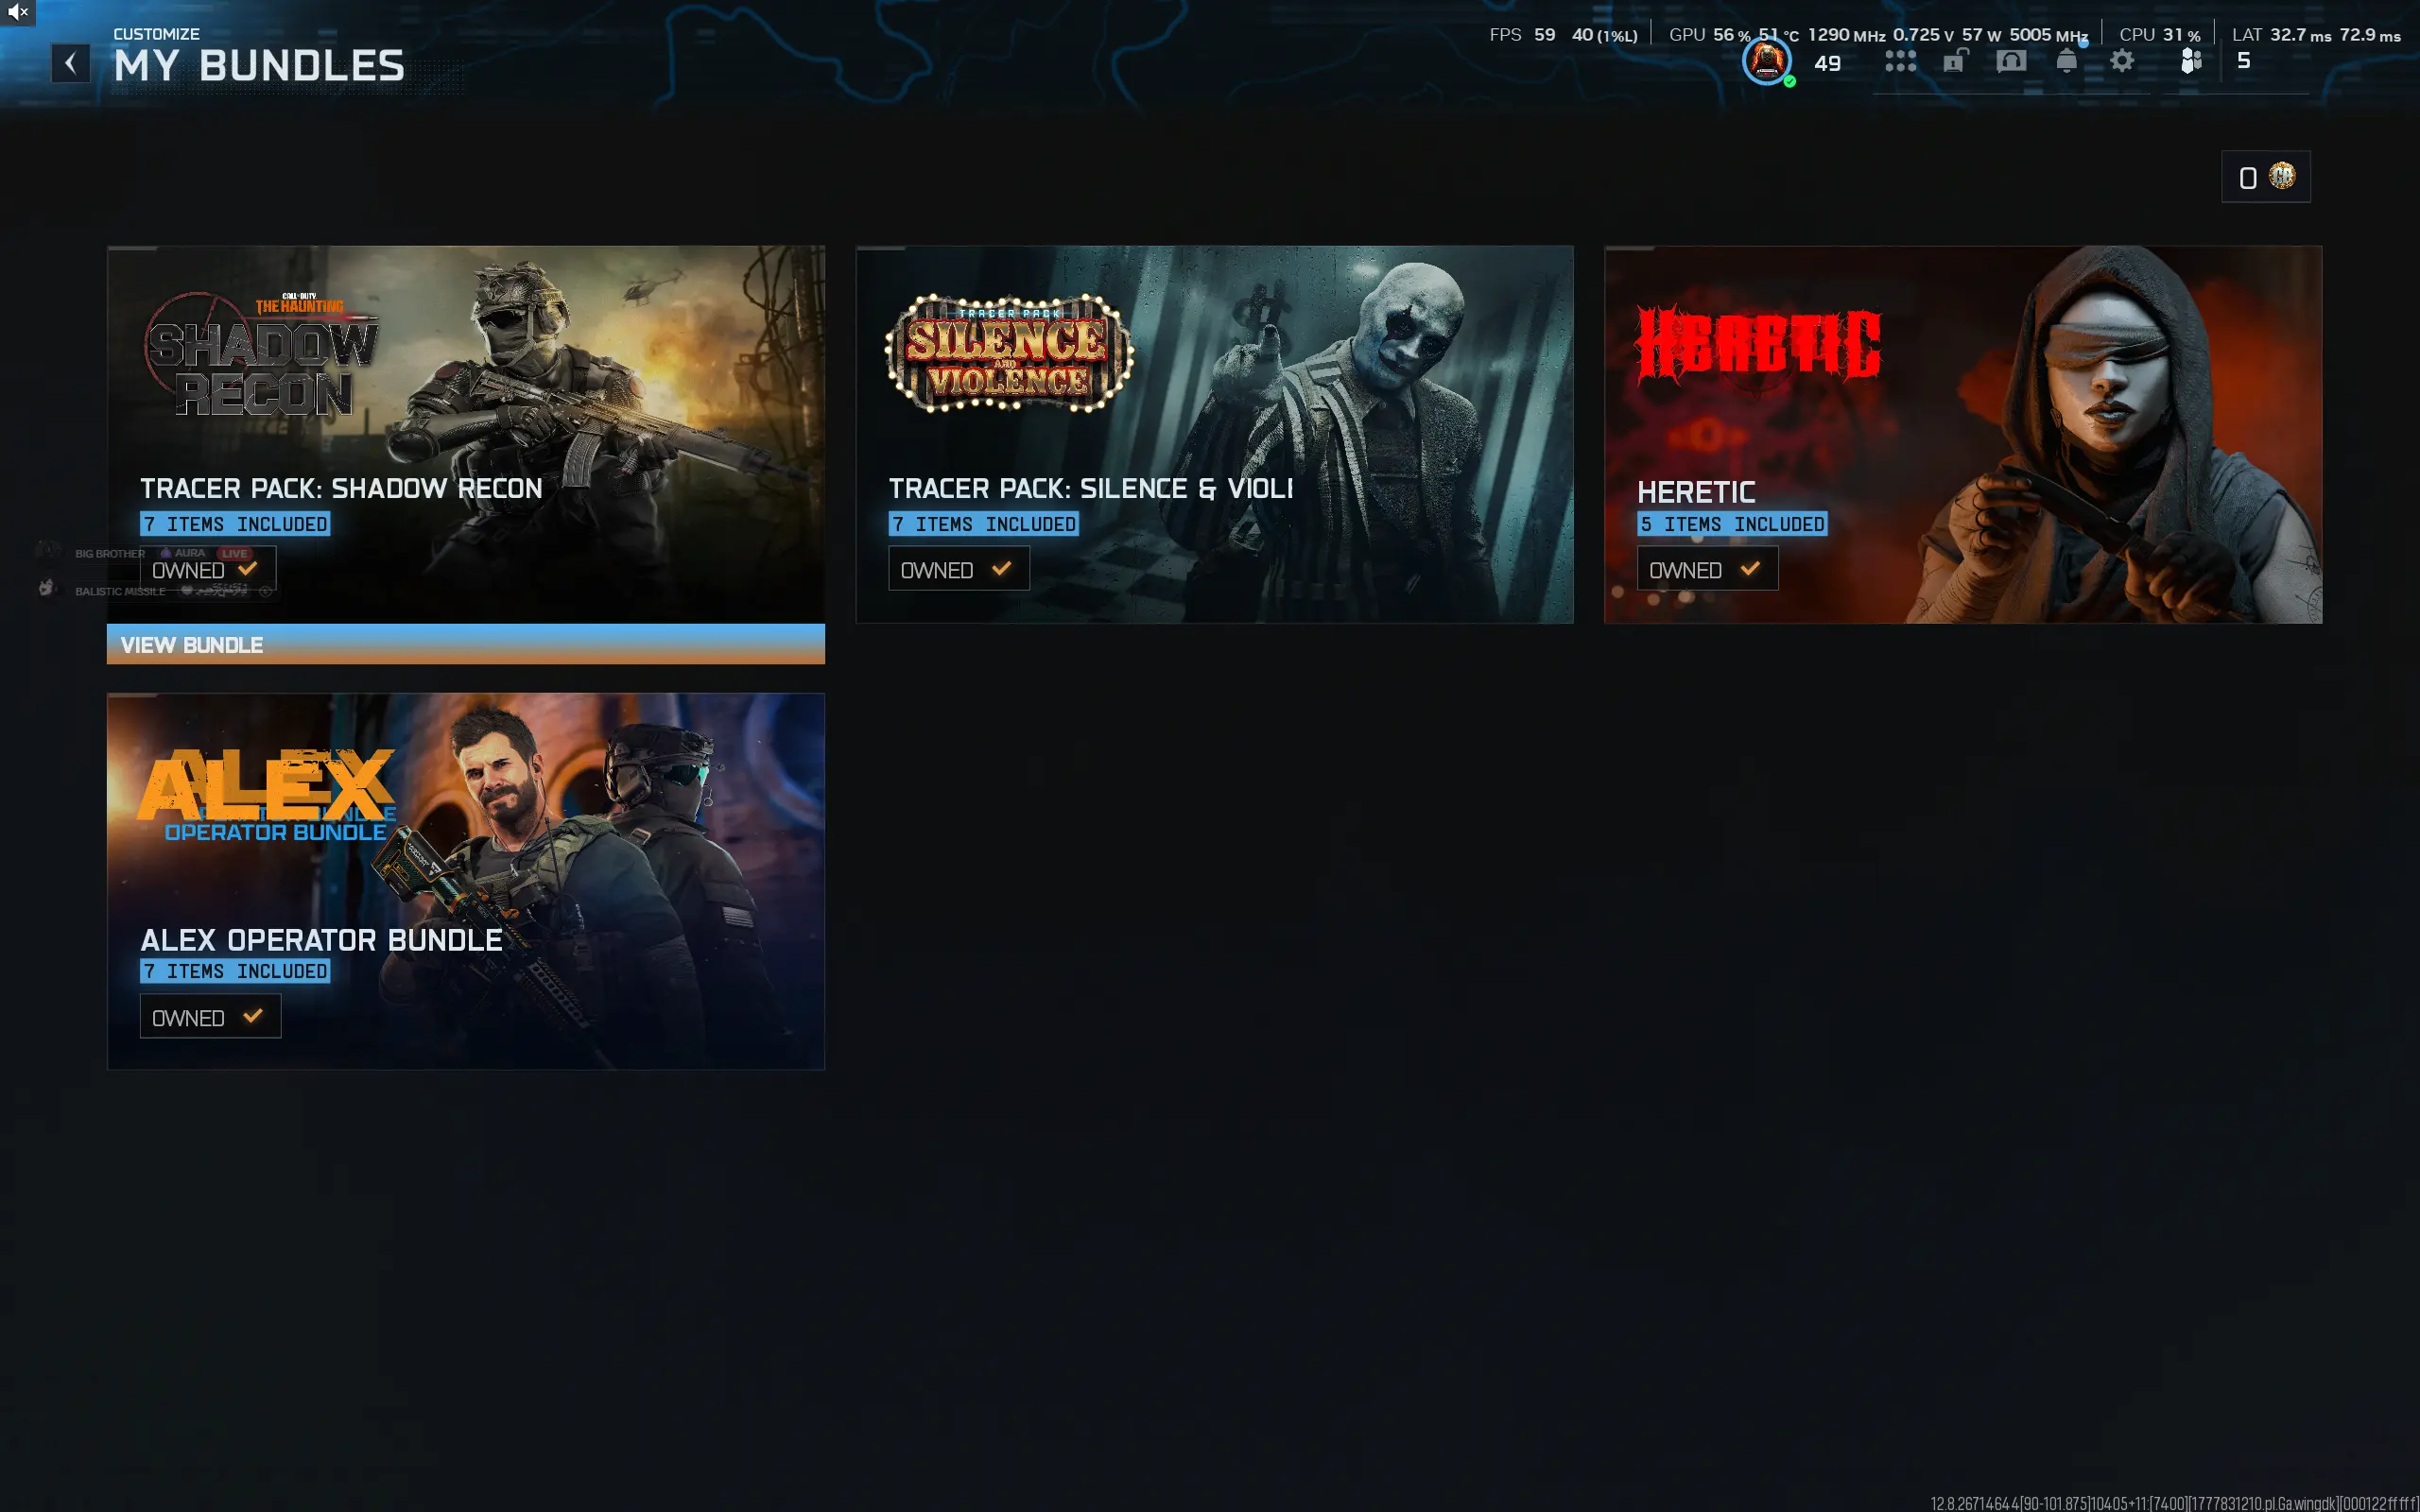This screenshot has width=2420, height=1512.
Task: Select the Silence & Violence bundle tile
Action: pos(1214,434)
